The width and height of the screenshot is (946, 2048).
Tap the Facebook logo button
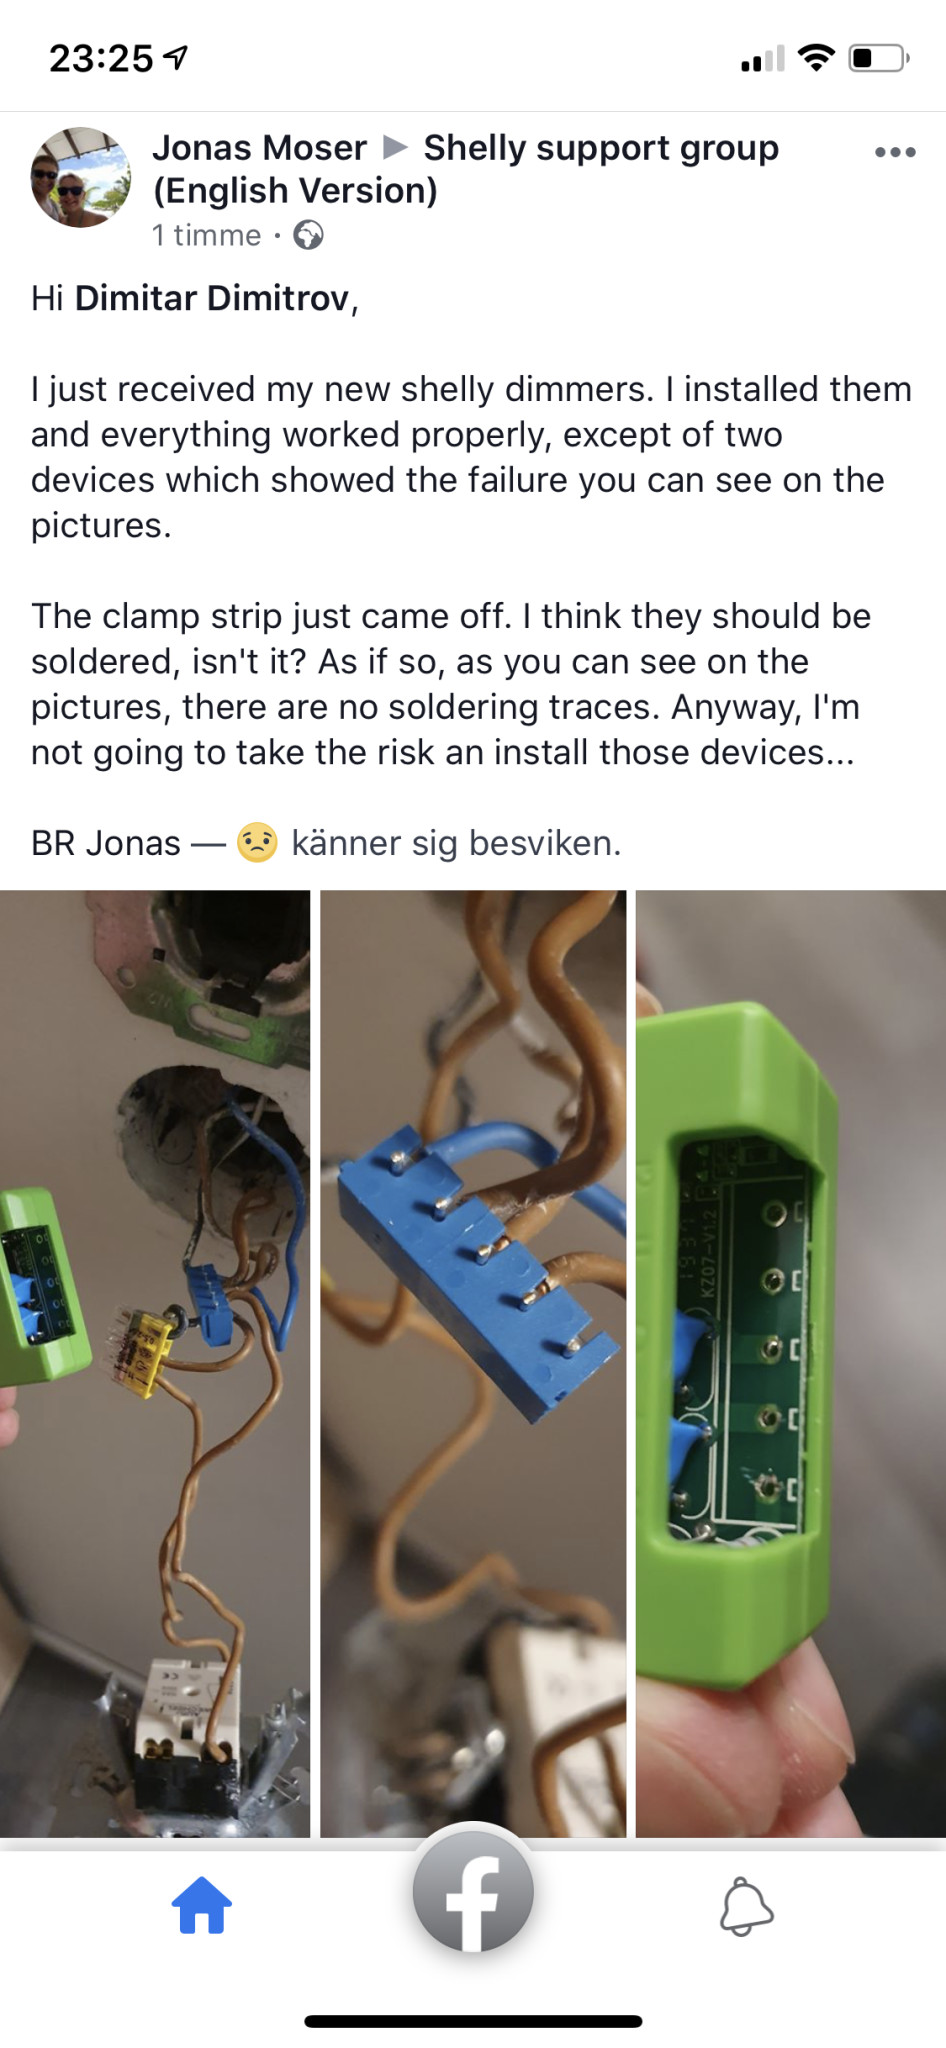(473, 1891)
